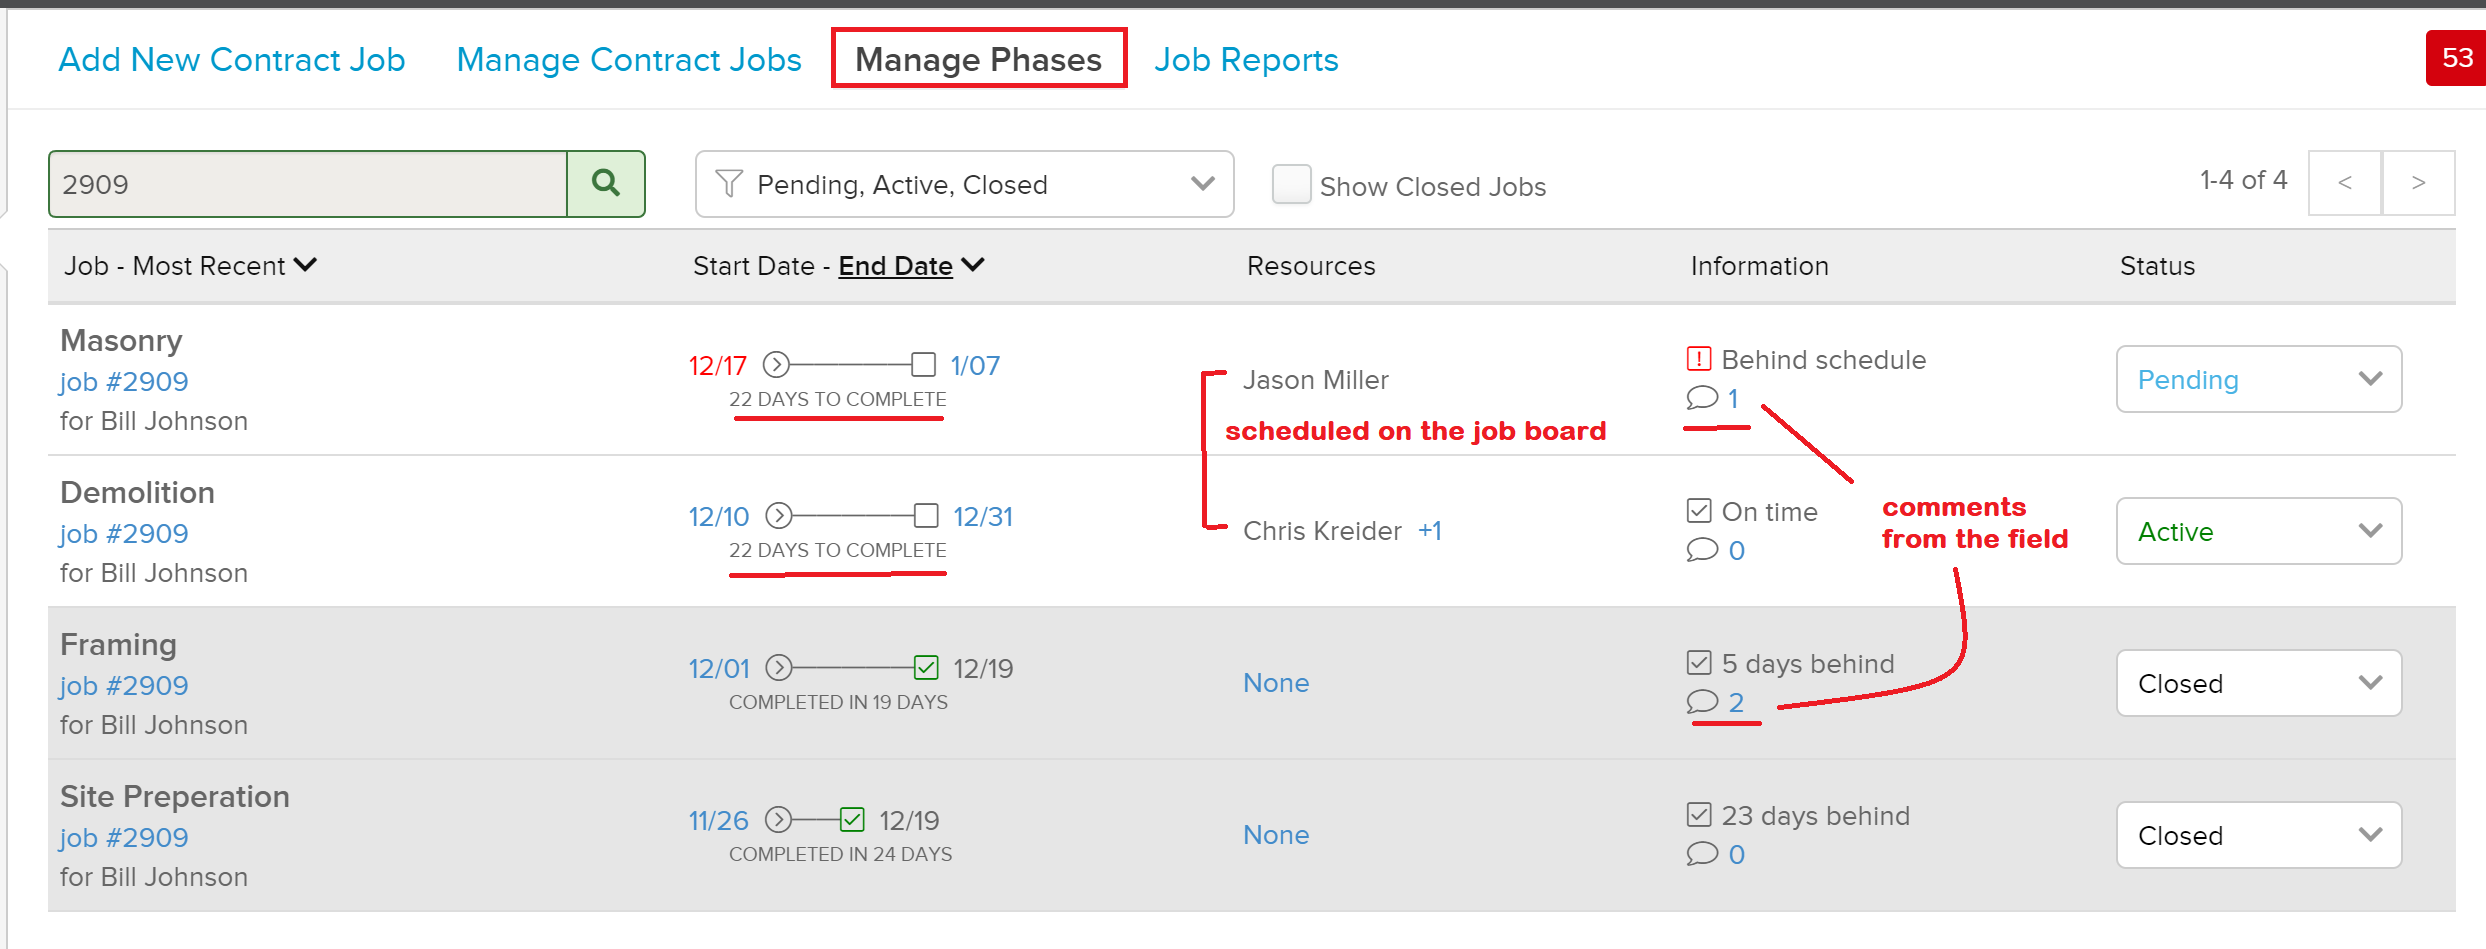Enable the Show Closed Jobs checkbox
The height and width of the screenshot is (949, 2486).
point(1291,184)
